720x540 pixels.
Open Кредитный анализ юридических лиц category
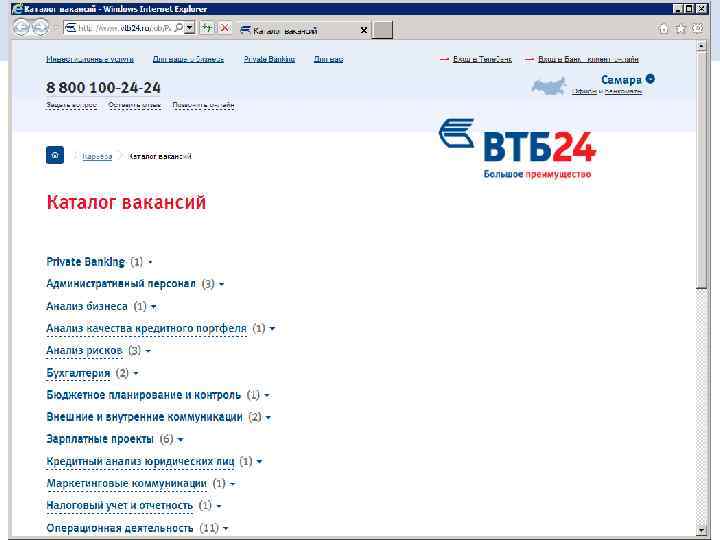[x=141, y=461]
